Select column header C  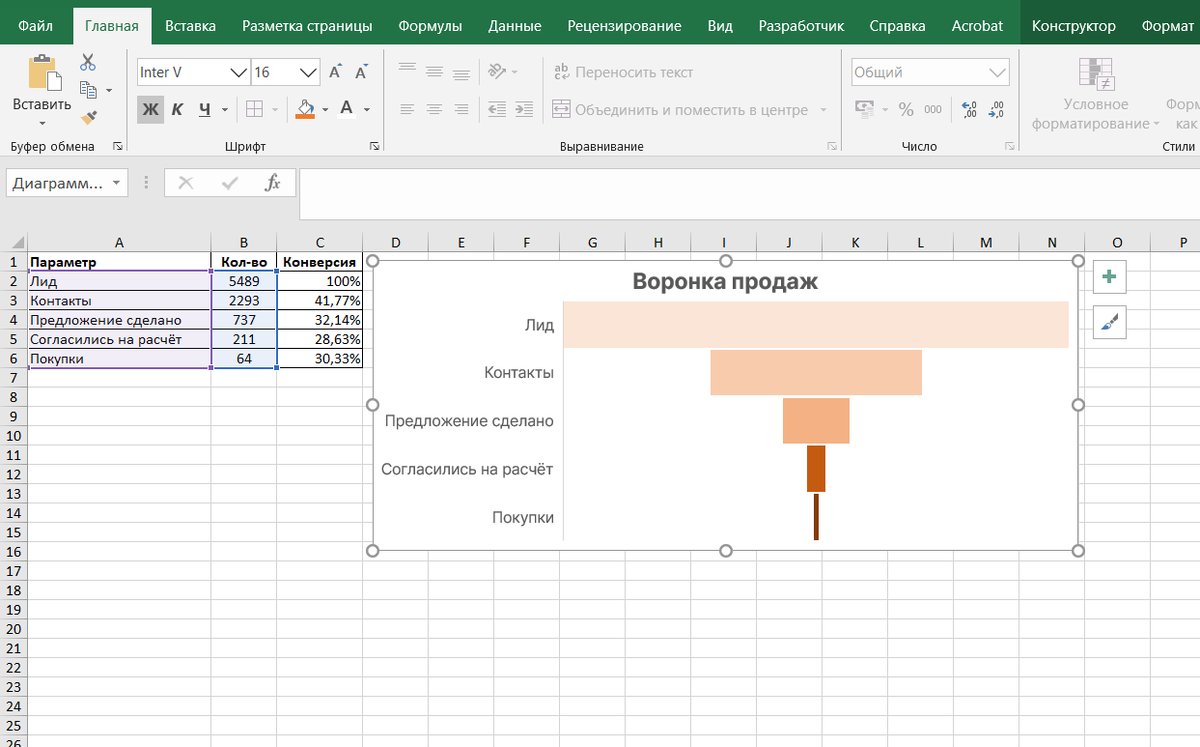tap(319, 243)
